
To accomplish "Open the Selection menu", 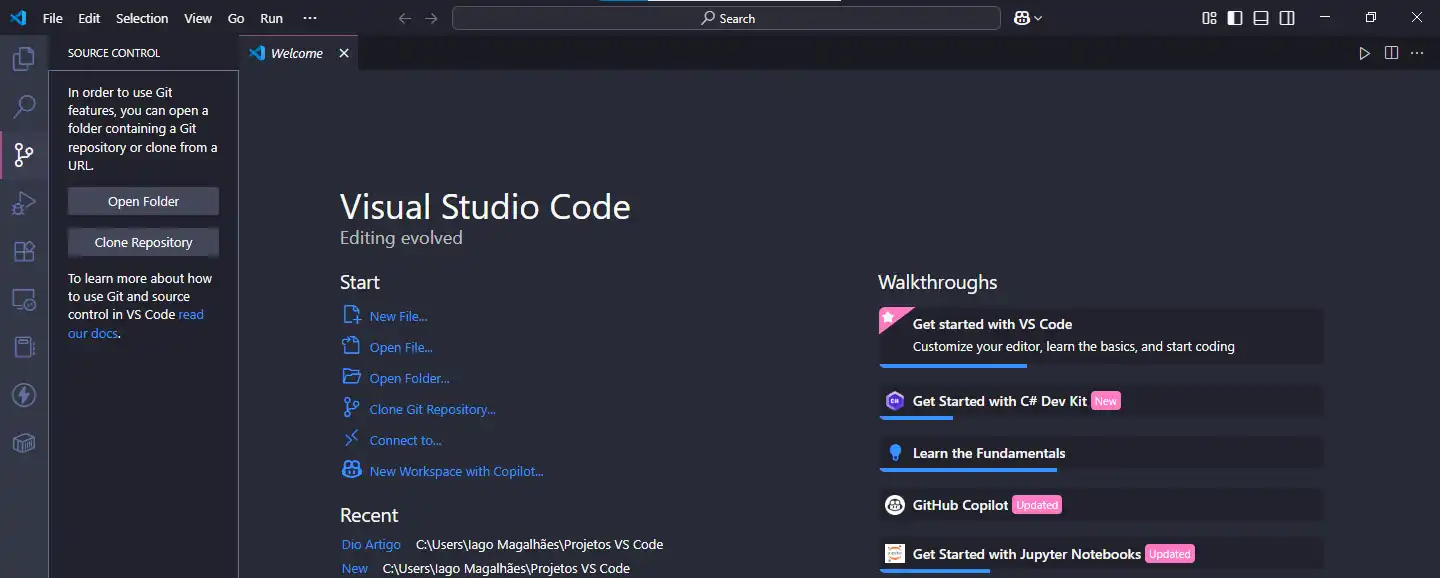I will (142, 18).
